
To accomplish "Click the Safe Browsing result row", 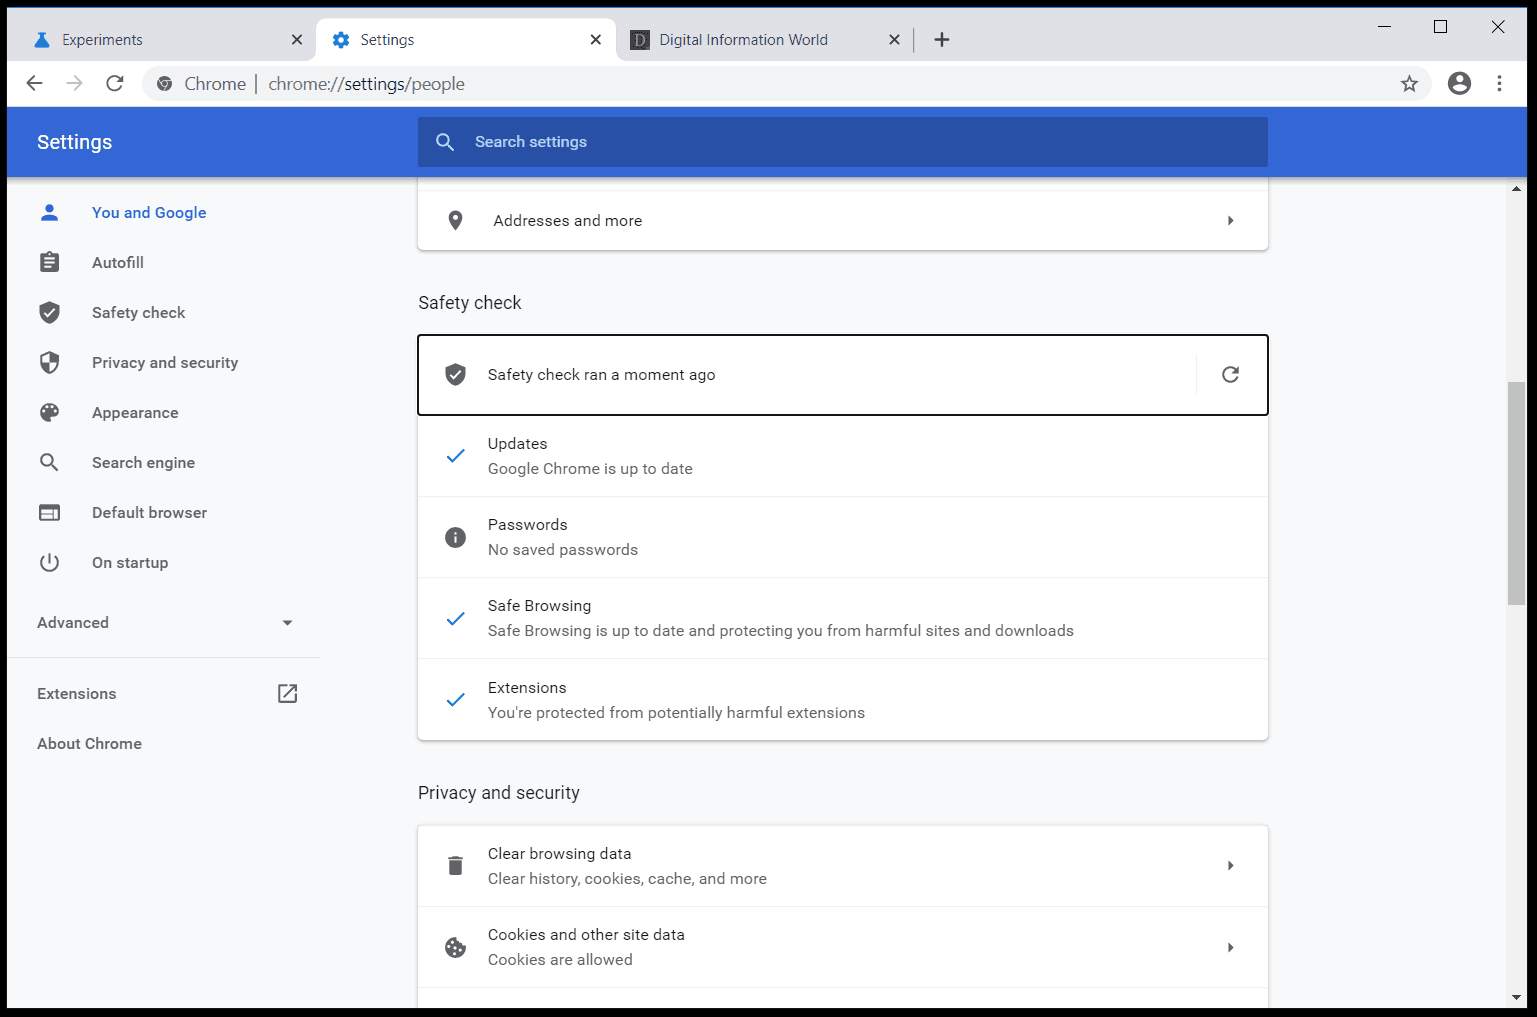I will click(x=842, y=618).
